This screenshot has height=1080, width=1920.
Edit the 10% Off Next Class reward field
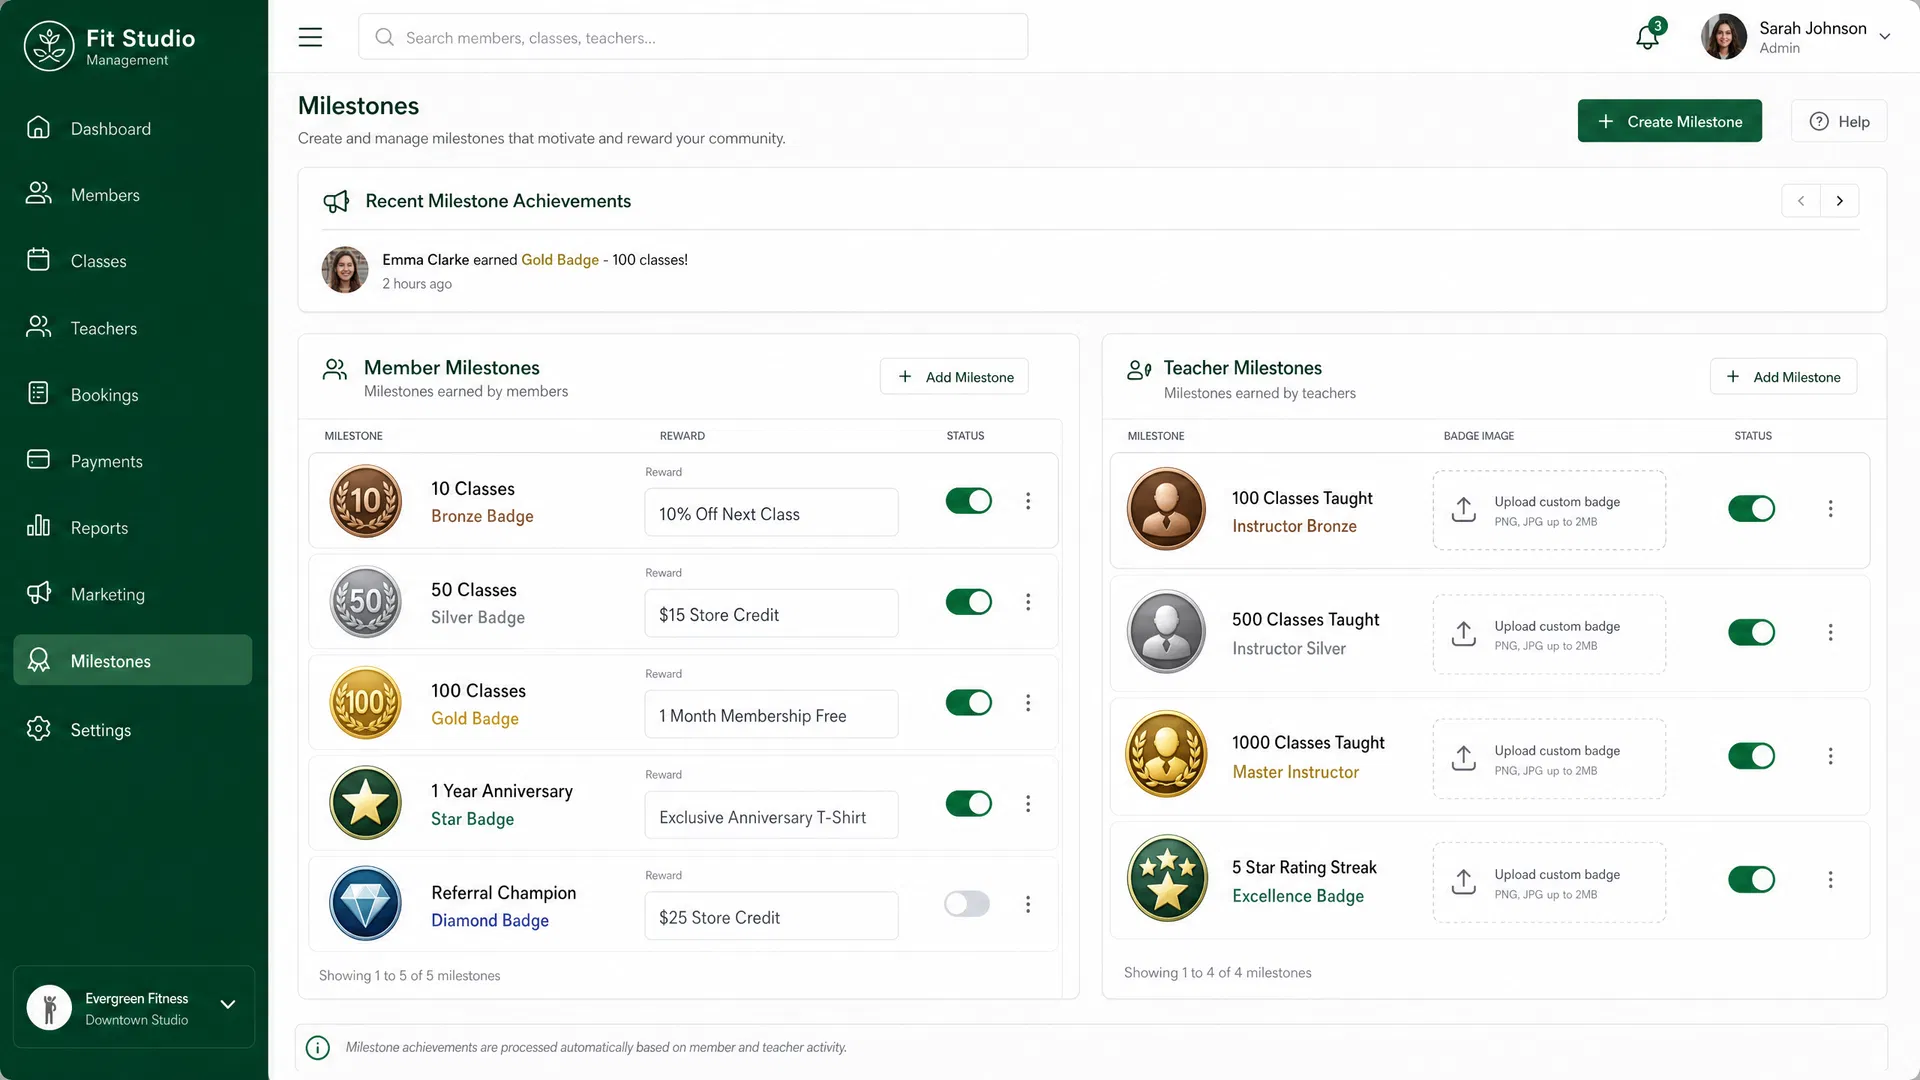point(771,513)
